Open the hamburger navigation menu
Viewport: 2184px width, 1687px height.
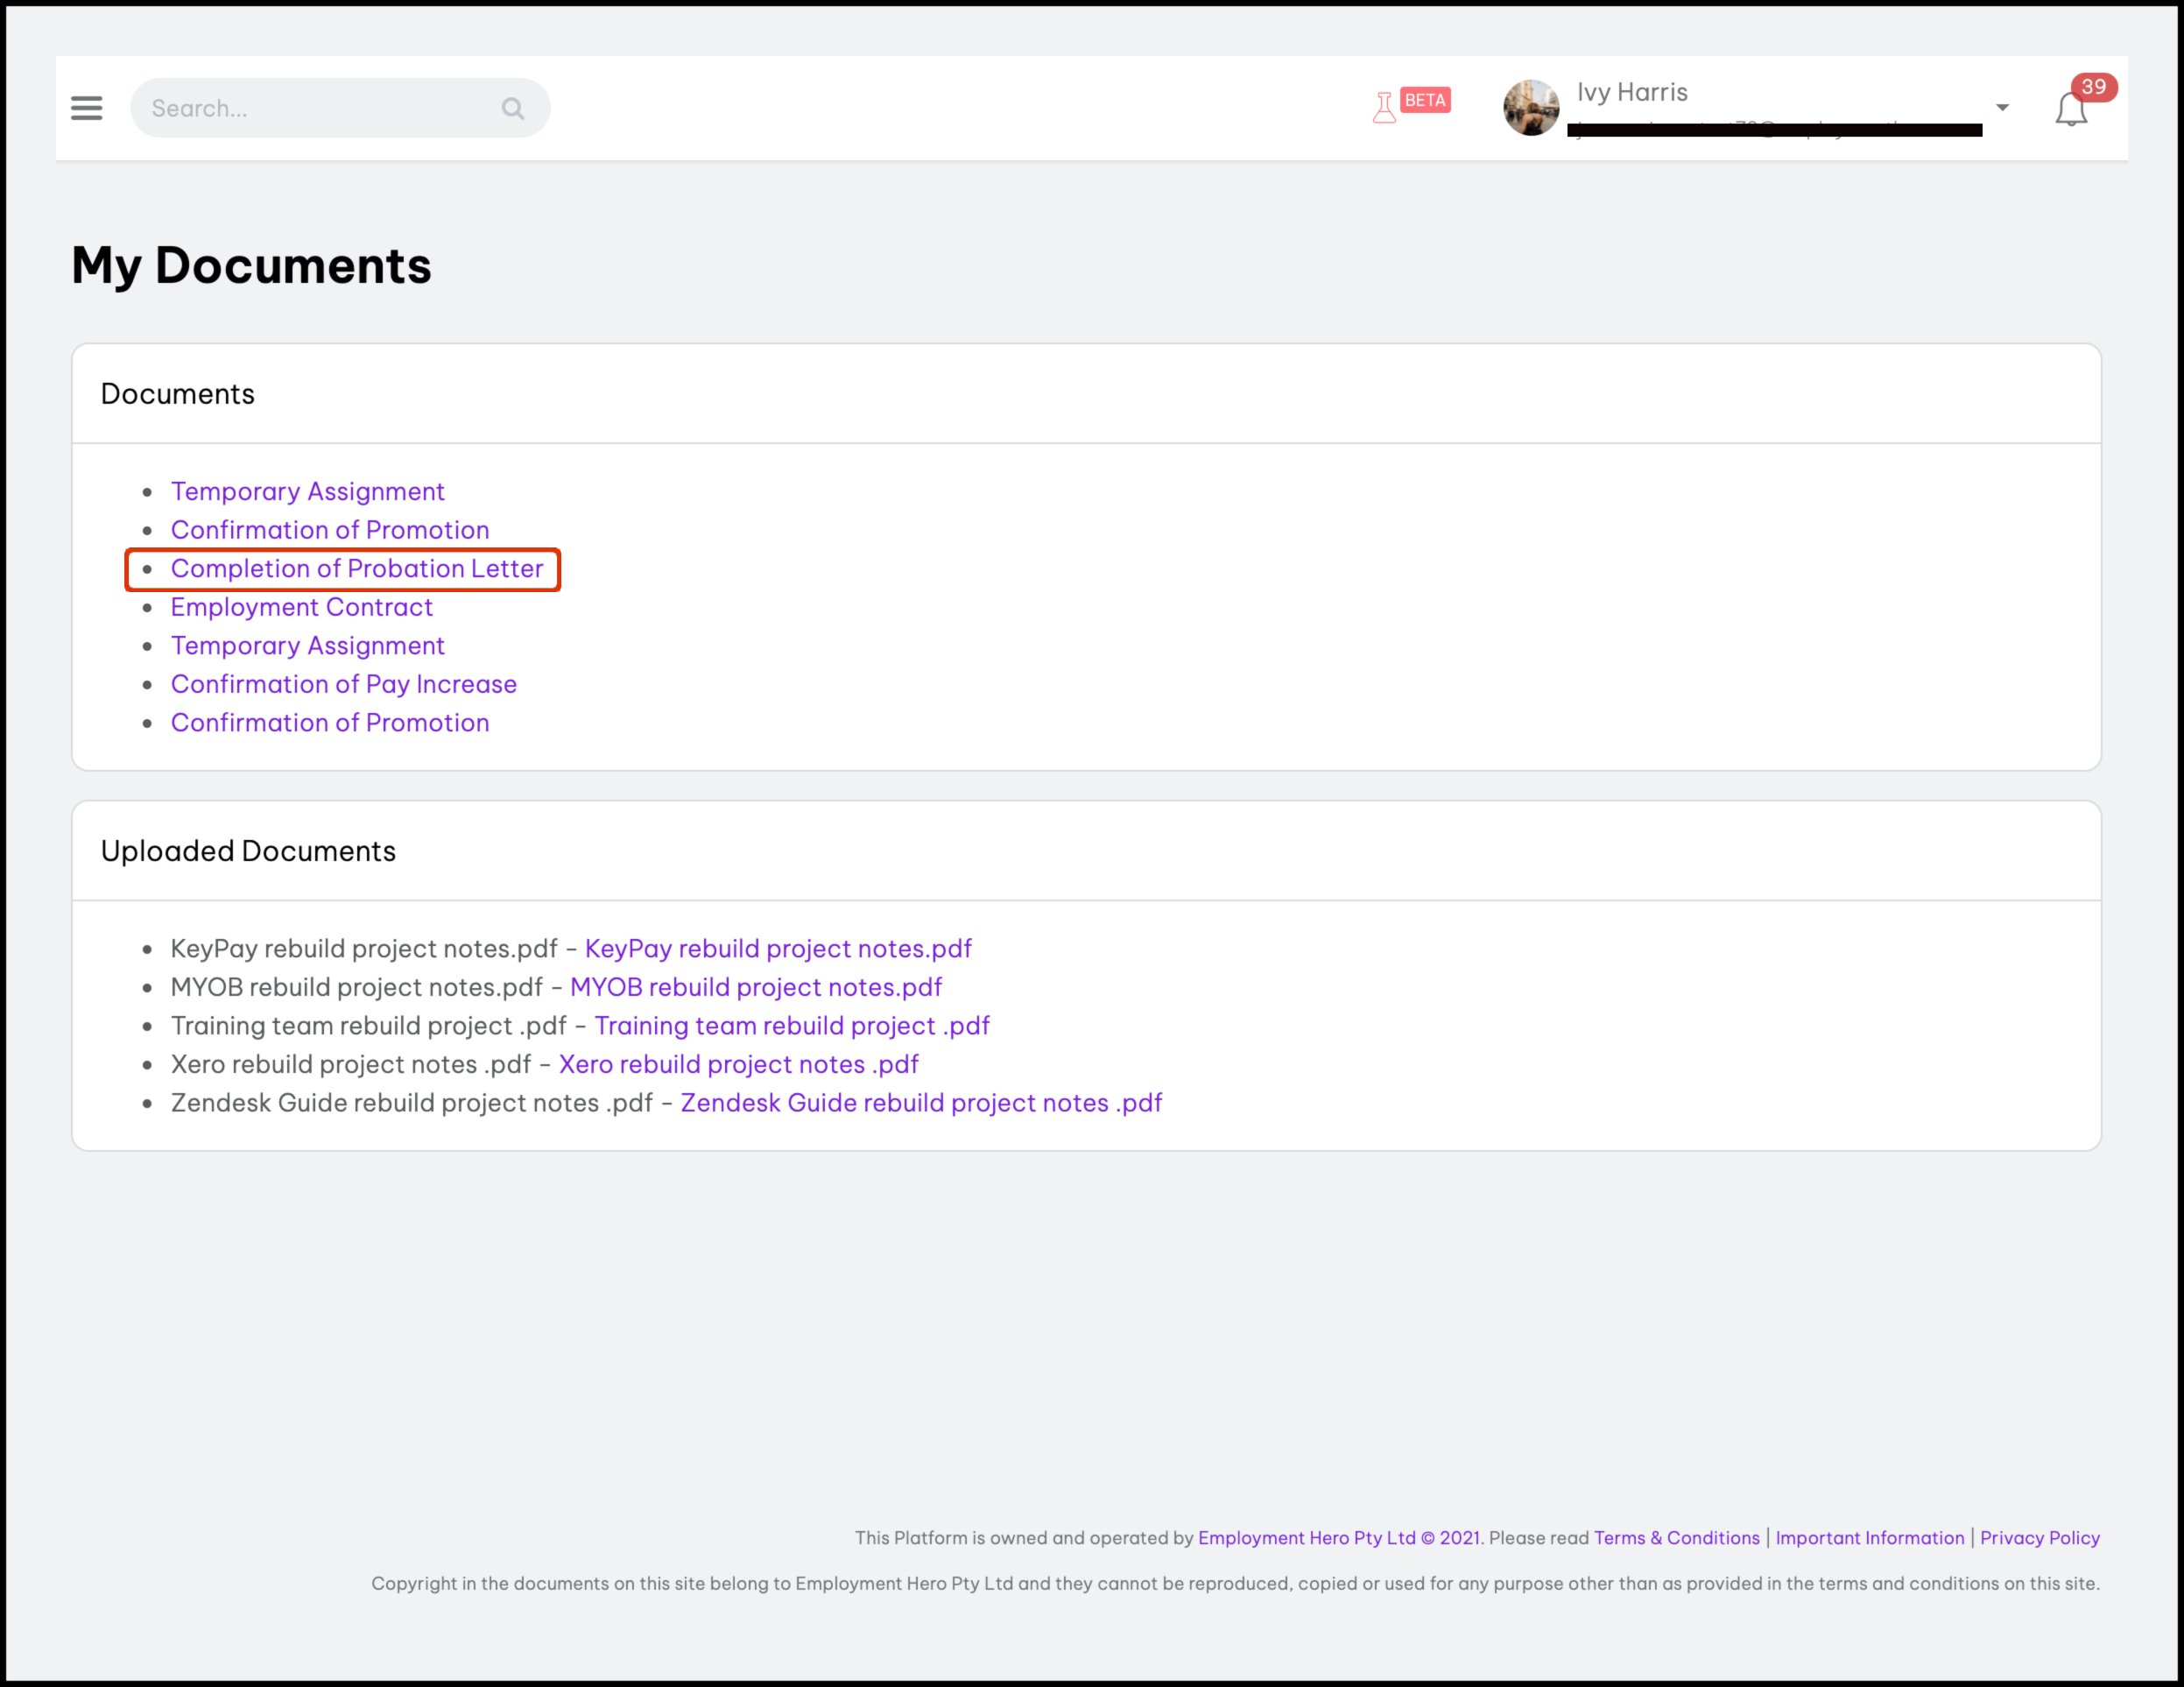coord(87,108)
